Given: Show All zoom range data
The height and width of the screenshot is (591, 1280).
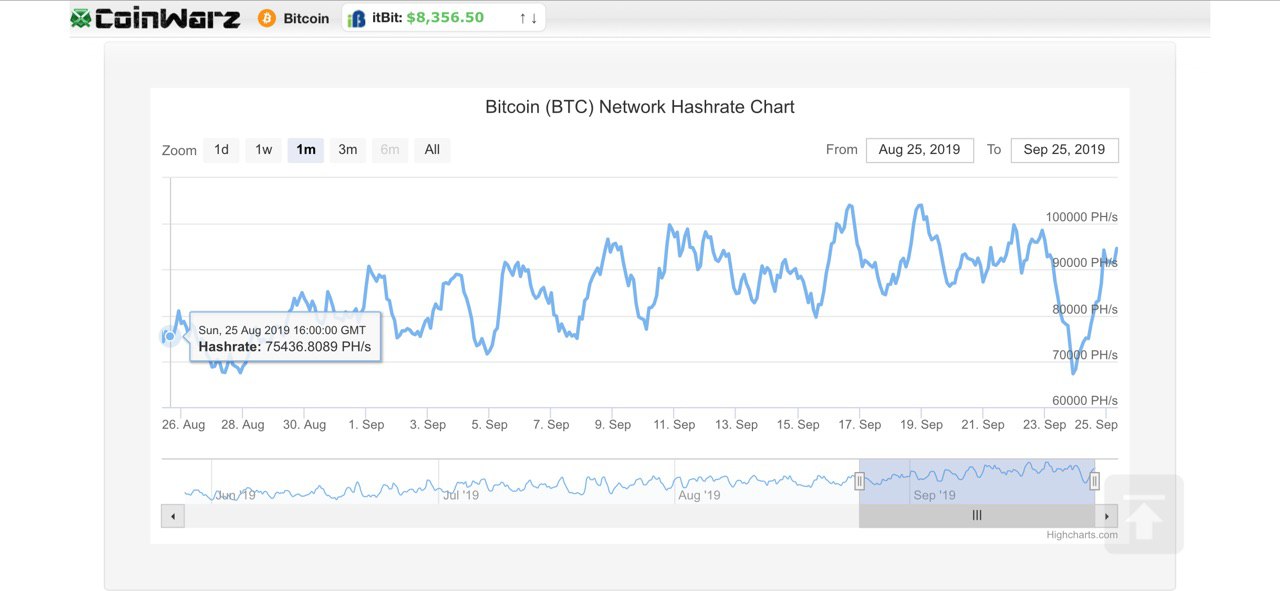Looking at the screenshot, I should (432, 150).
